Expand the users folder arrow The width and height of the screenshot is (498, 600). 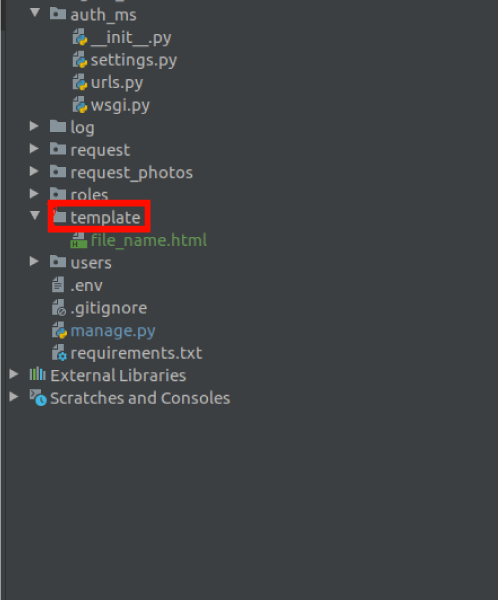(34, 262)
